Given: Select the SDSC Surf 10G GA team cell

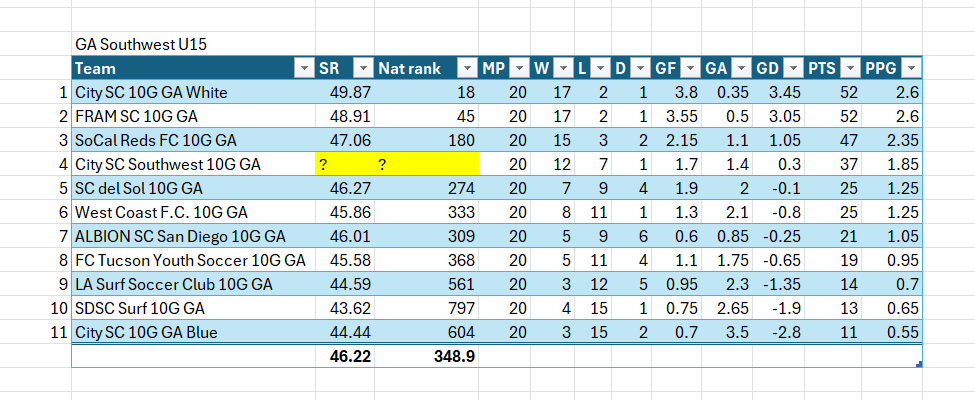Looking at the screenshot, I should click(192, 308).
